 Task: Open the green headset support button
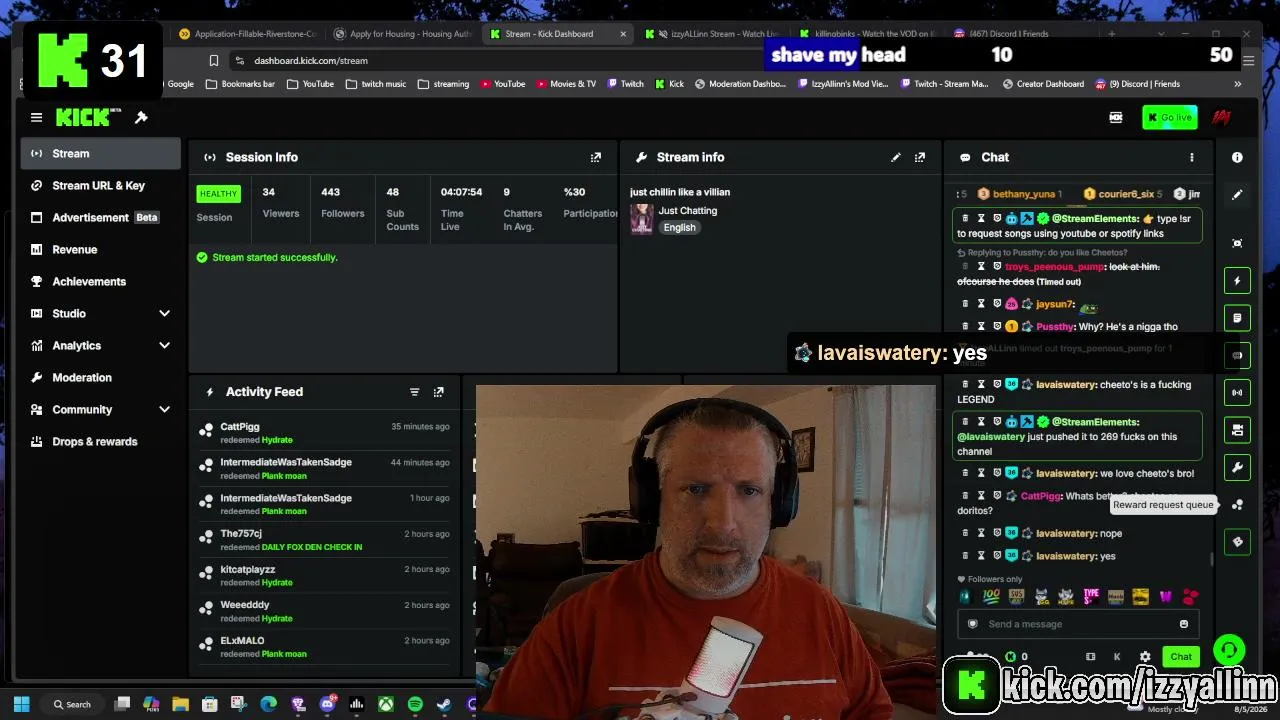click(x=1229, y=650)
